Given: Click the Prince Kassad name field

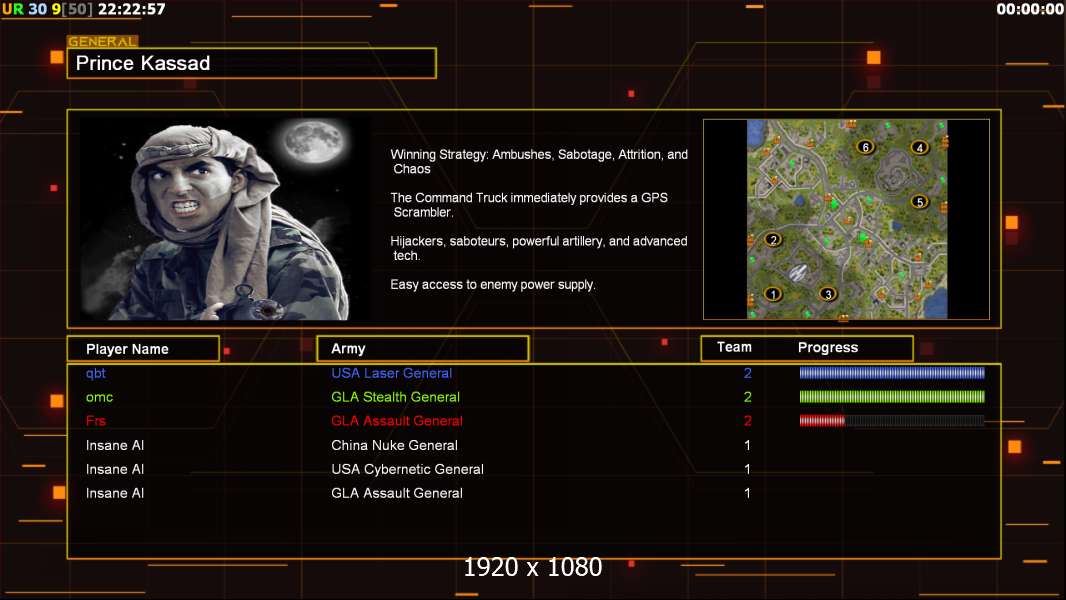Looking at the screenshot, I should [252, 63].
